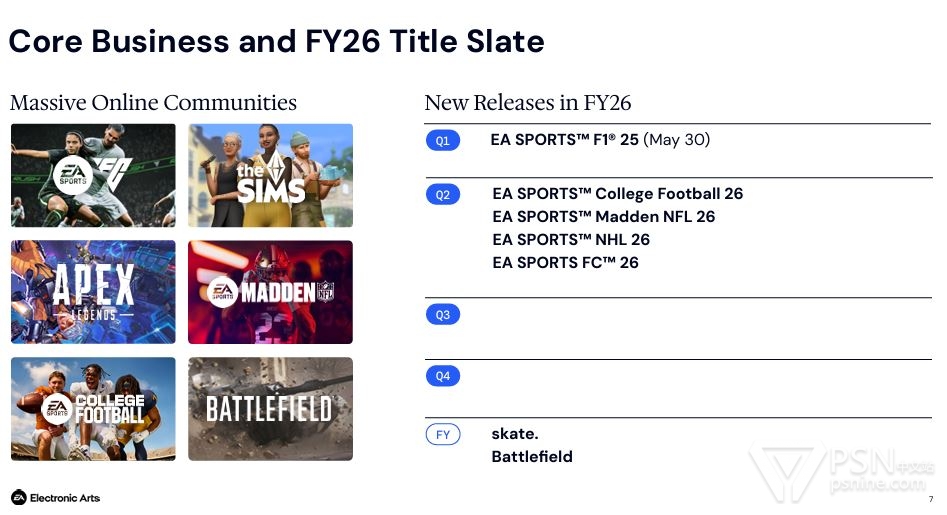This screenshot has width=947, height=515.
Task: Click the skate. title entry
Action: pos(515,434)
